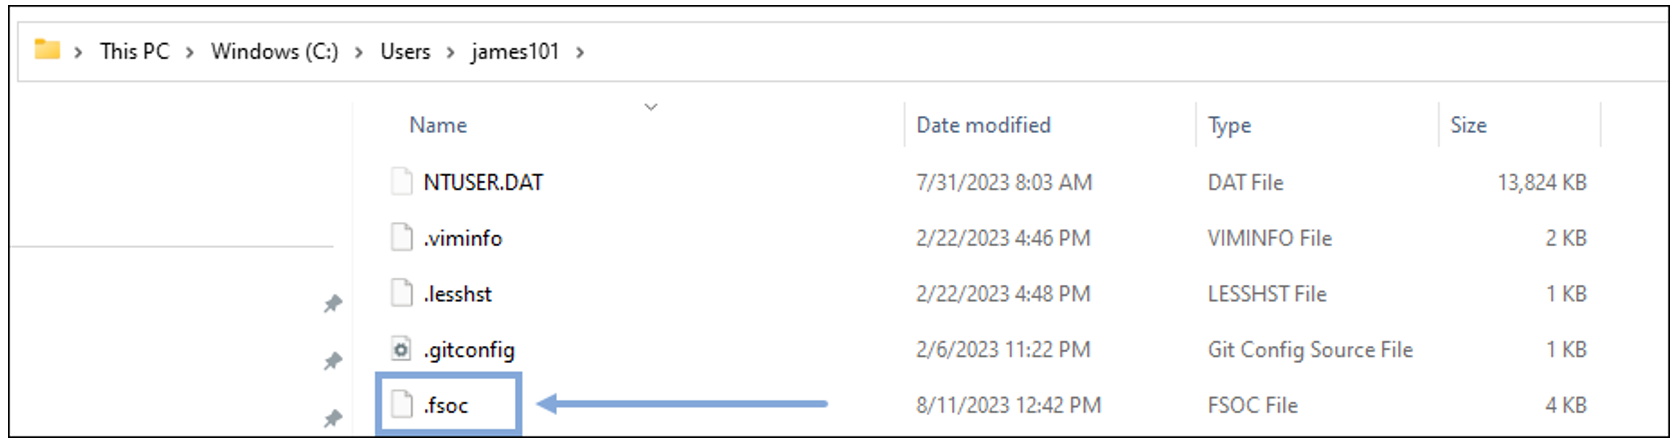Viewport: 1675px width, 443px height.
Task: Click the folder icon in address bar
Action: click(47, 50)
